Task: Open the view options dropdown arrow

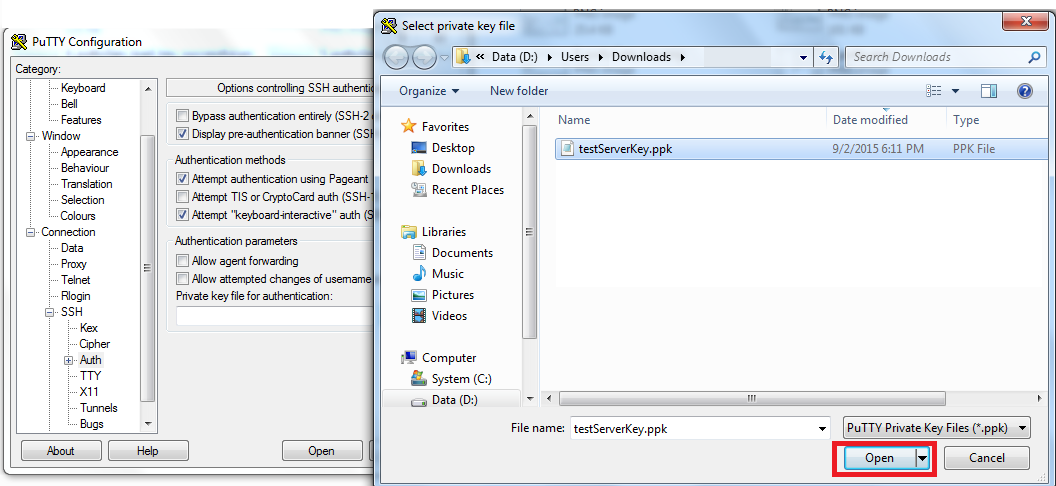Action: [955, 91]
